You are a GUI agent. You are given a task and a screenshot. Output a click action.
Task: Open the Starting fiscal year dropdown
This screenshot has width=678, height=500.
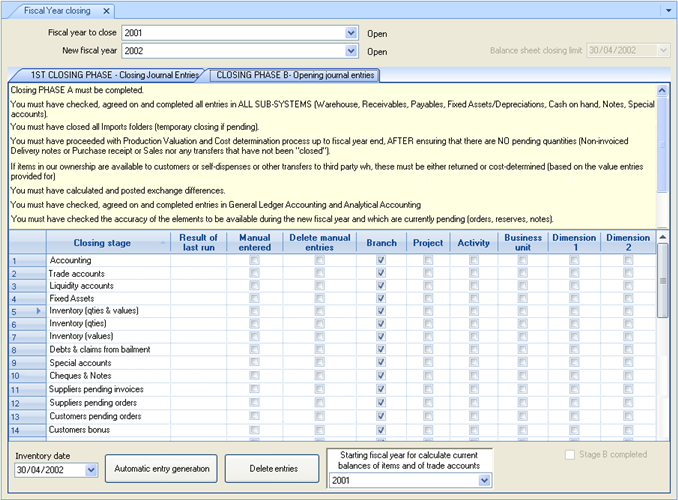coord(484,480)
